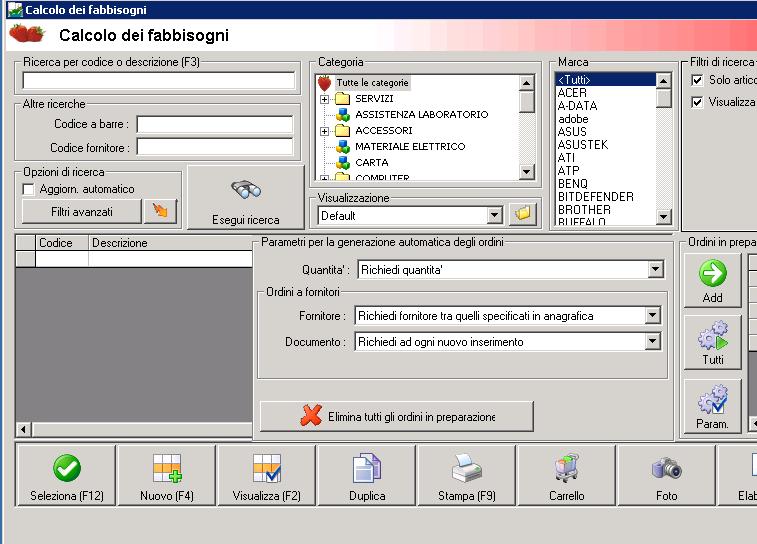This screenshot has width=757, height=544.
Task: Select BITDEFENDER in Marca list
Action: pos(605,197)
